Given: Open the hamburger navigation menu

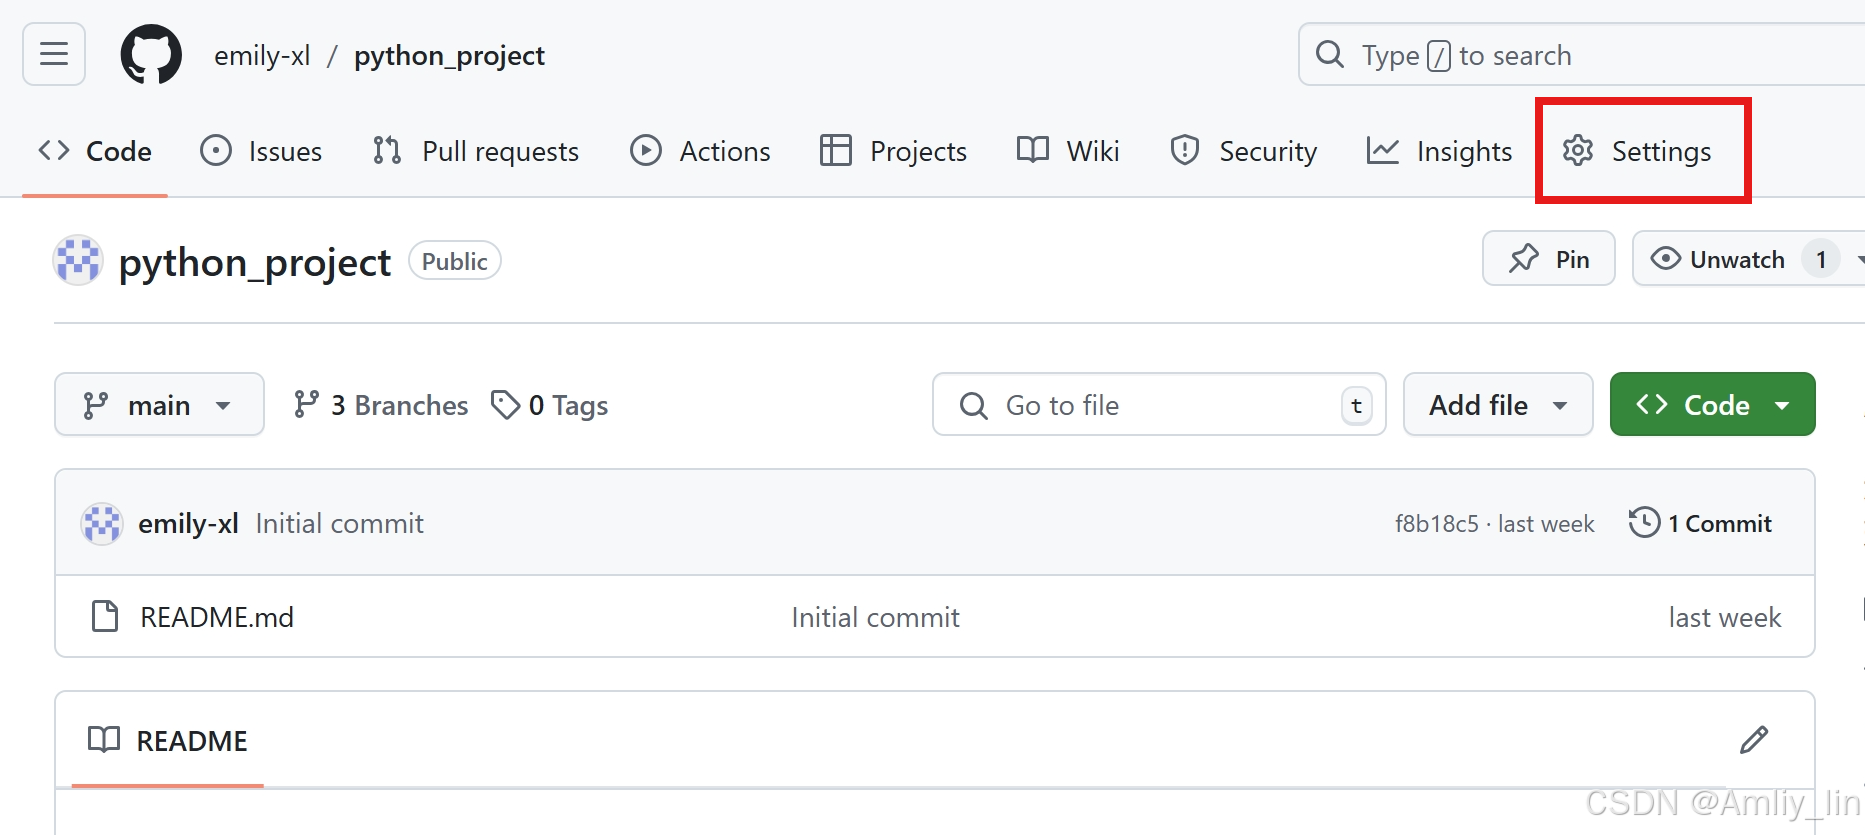Looking at the screenshot, I should [x=54, y=54].
